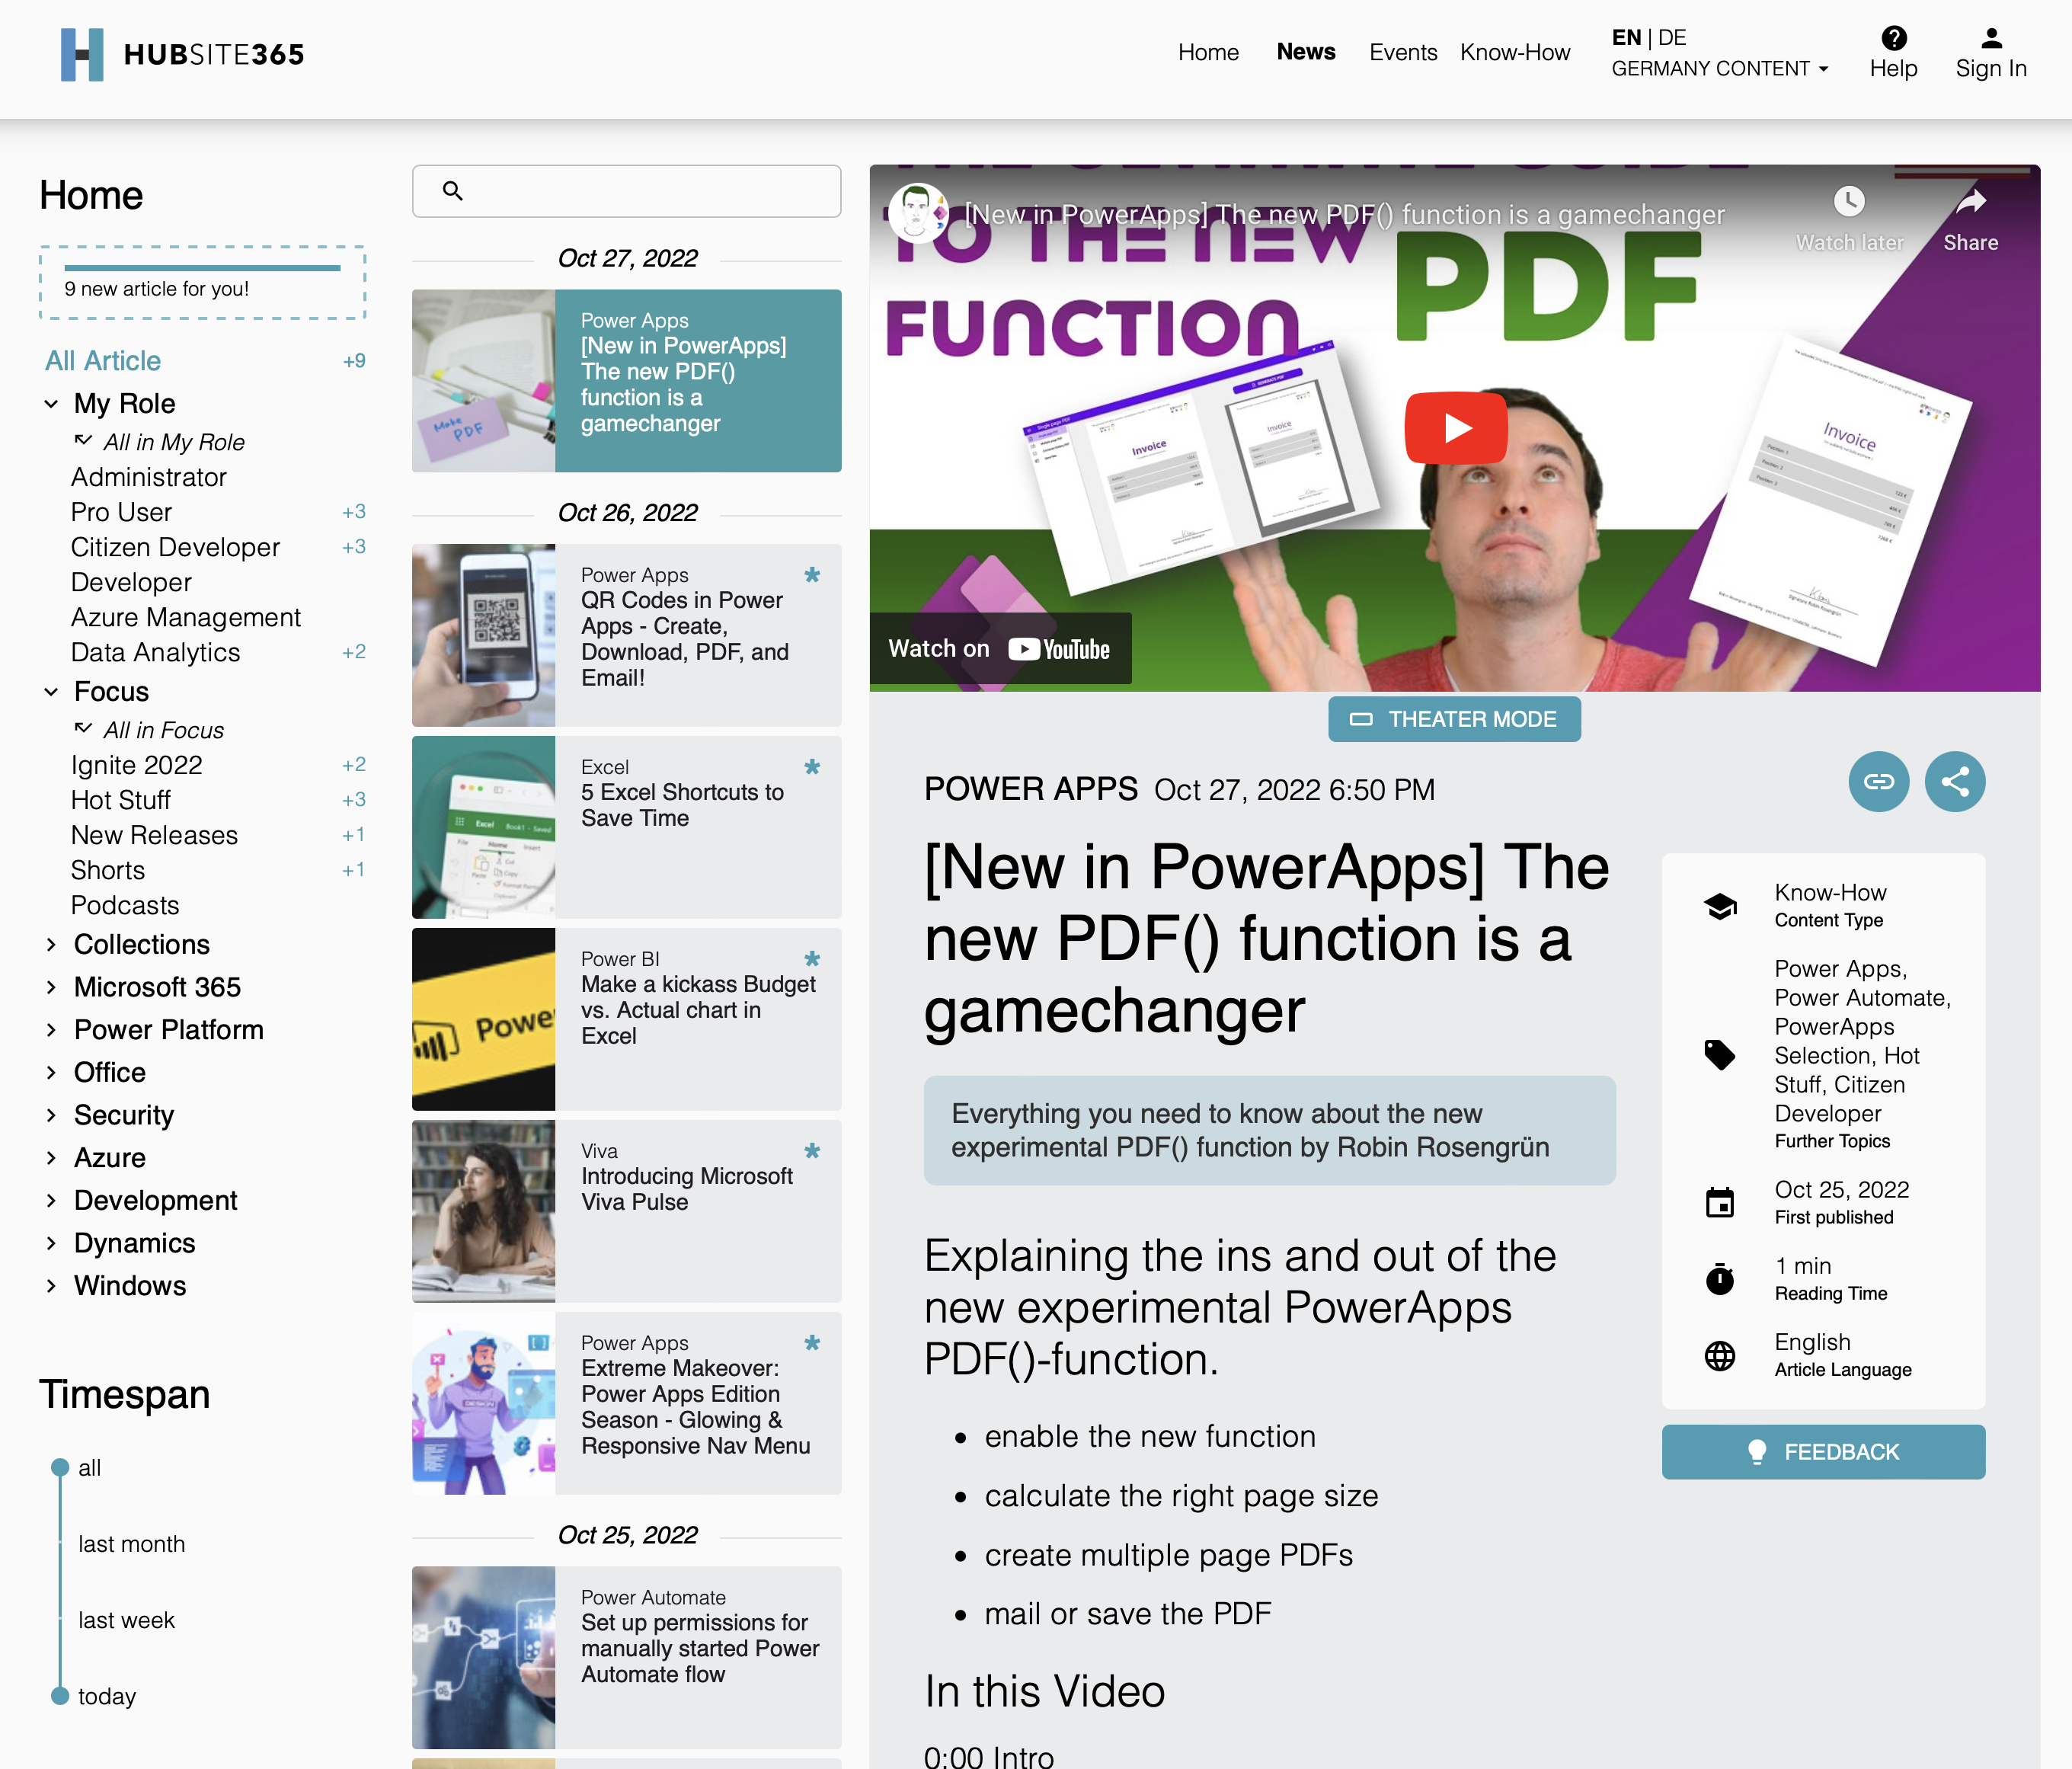
Task: Collapse the My Role section
Action: pyautogui.click(x=51, y=404)
